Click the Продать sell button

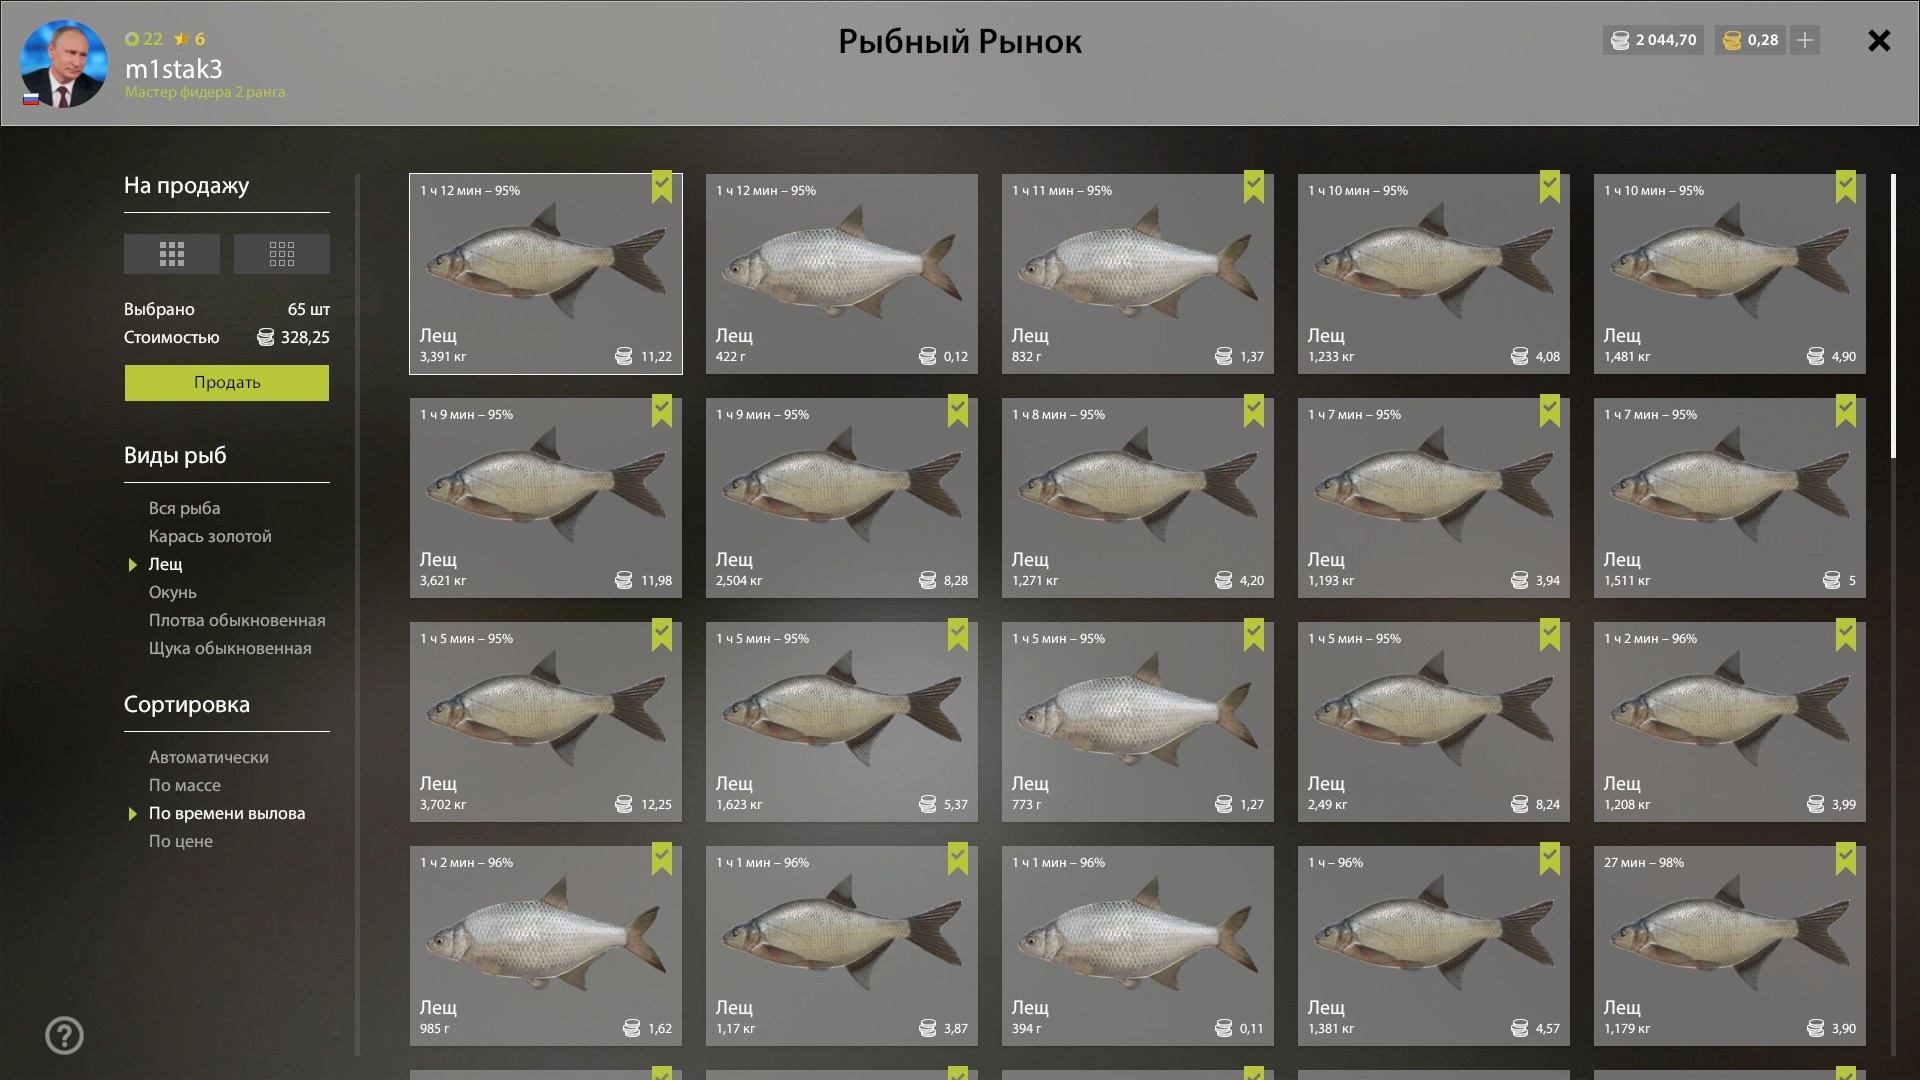227,383
